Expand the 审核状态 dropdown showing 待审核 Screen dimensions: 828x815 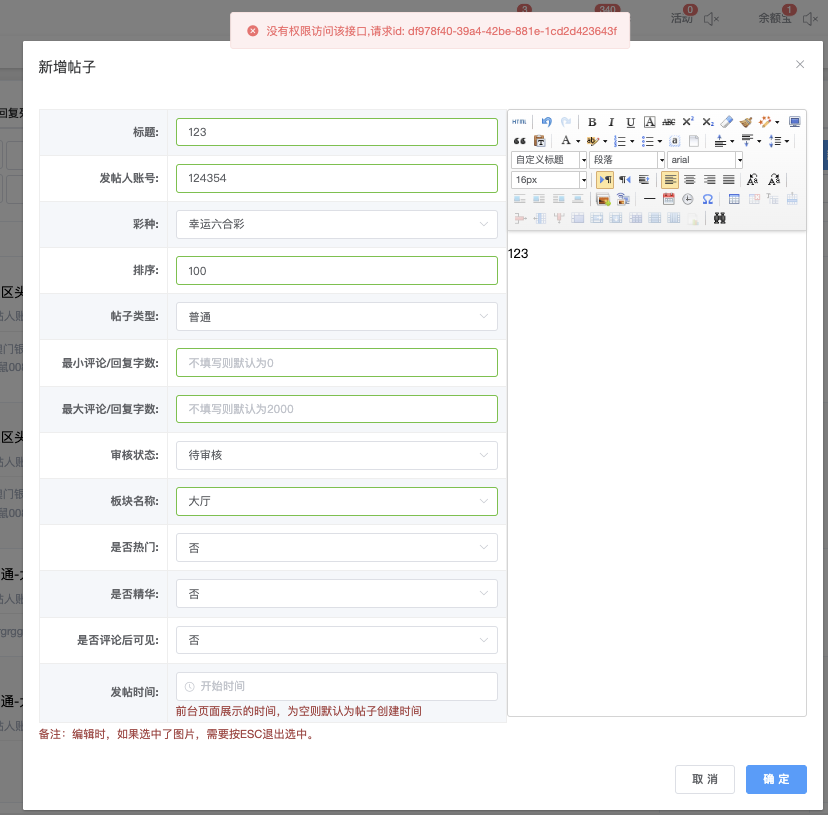click(336, 455)
